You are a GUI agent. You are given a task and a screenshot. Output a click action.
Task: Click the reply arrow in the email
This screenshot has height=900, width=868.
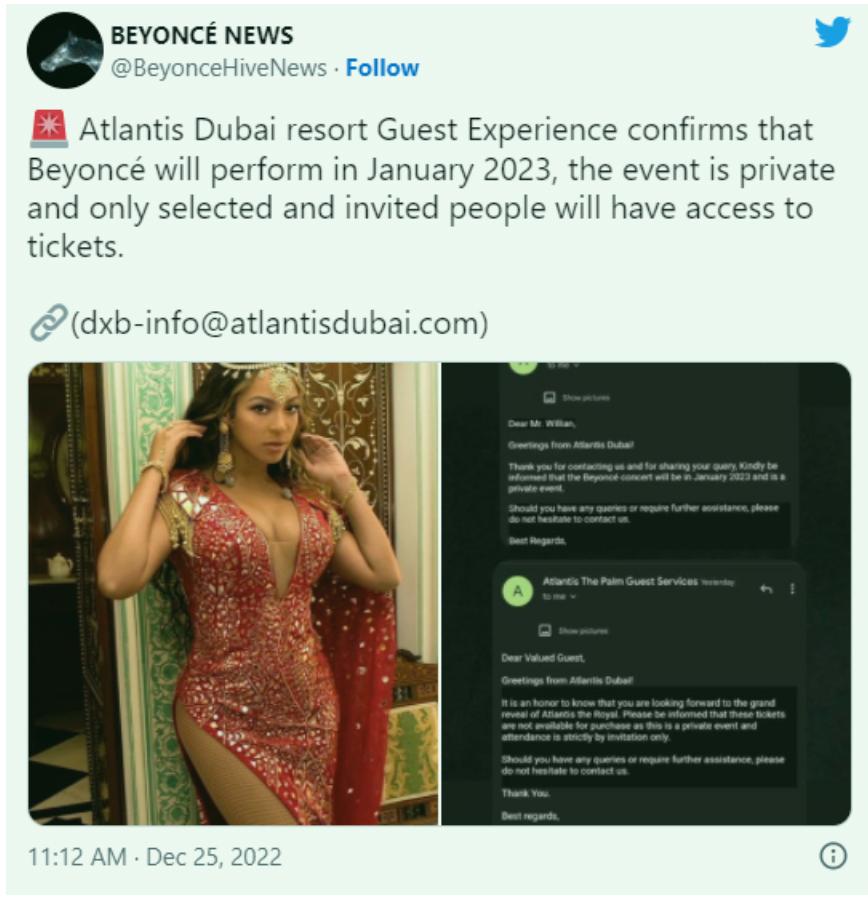tap(766, 589)
